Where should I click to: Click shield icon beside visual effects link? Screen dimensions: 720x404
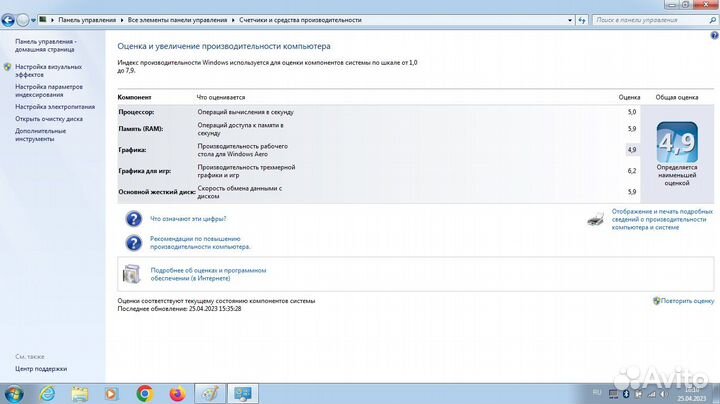[x=7, y=67]
